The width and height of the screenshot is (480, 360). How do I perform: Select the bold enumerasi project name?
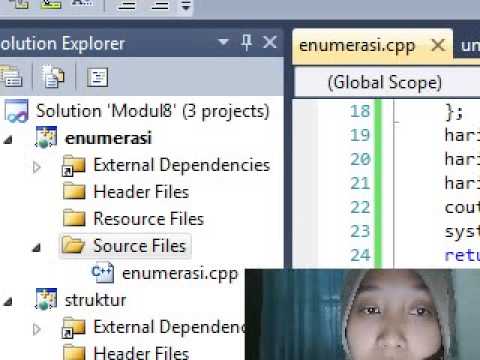tap(108, 138)
